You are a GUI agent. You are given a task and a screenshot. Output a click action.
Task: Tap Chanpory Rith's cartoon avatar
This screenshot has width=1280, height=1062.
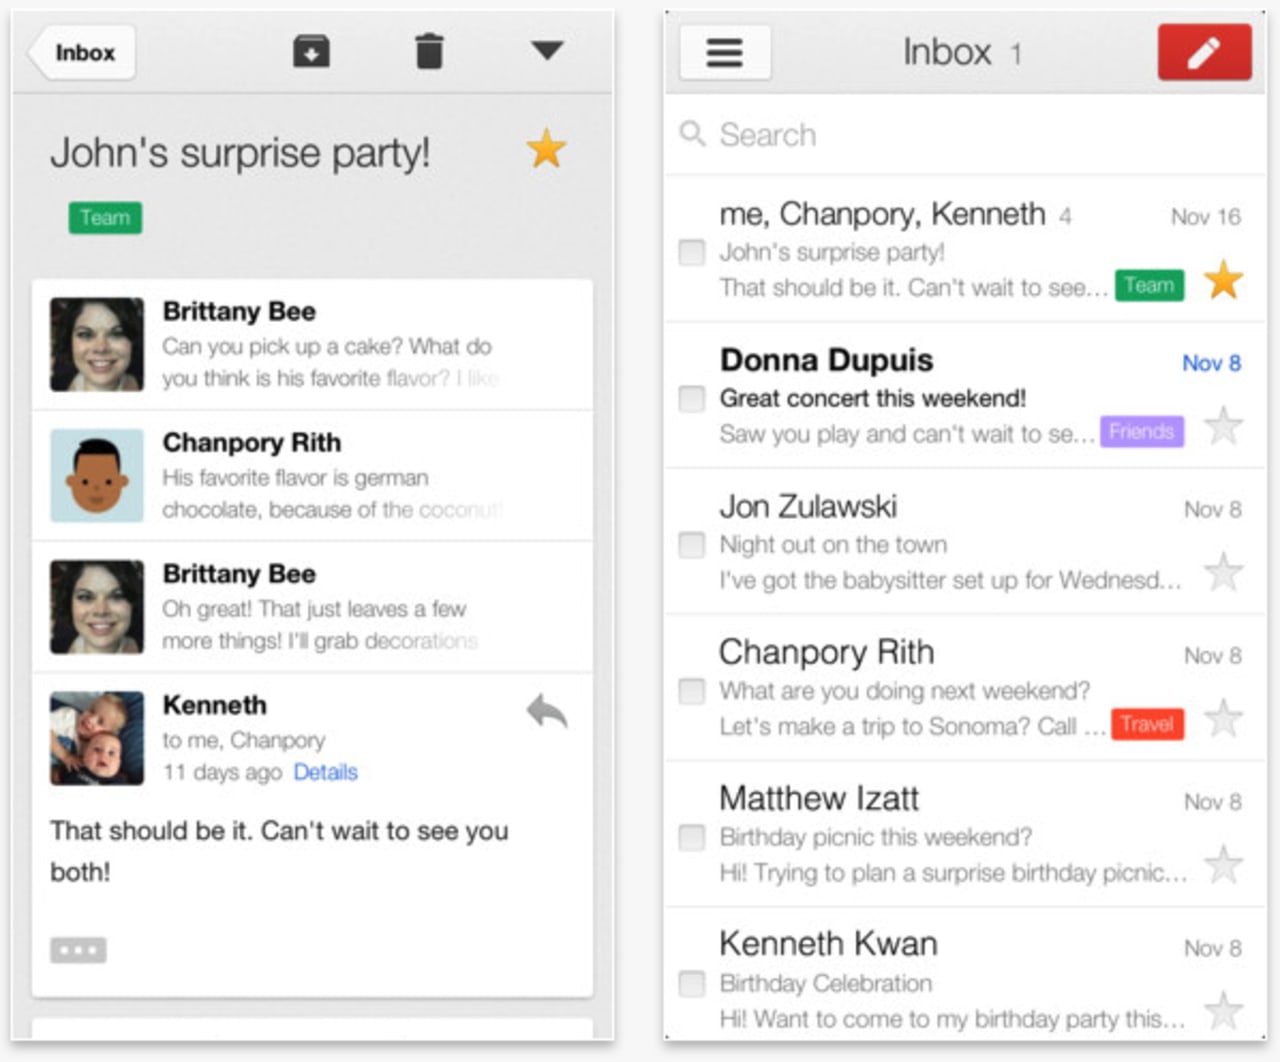[x=97, y=475]
